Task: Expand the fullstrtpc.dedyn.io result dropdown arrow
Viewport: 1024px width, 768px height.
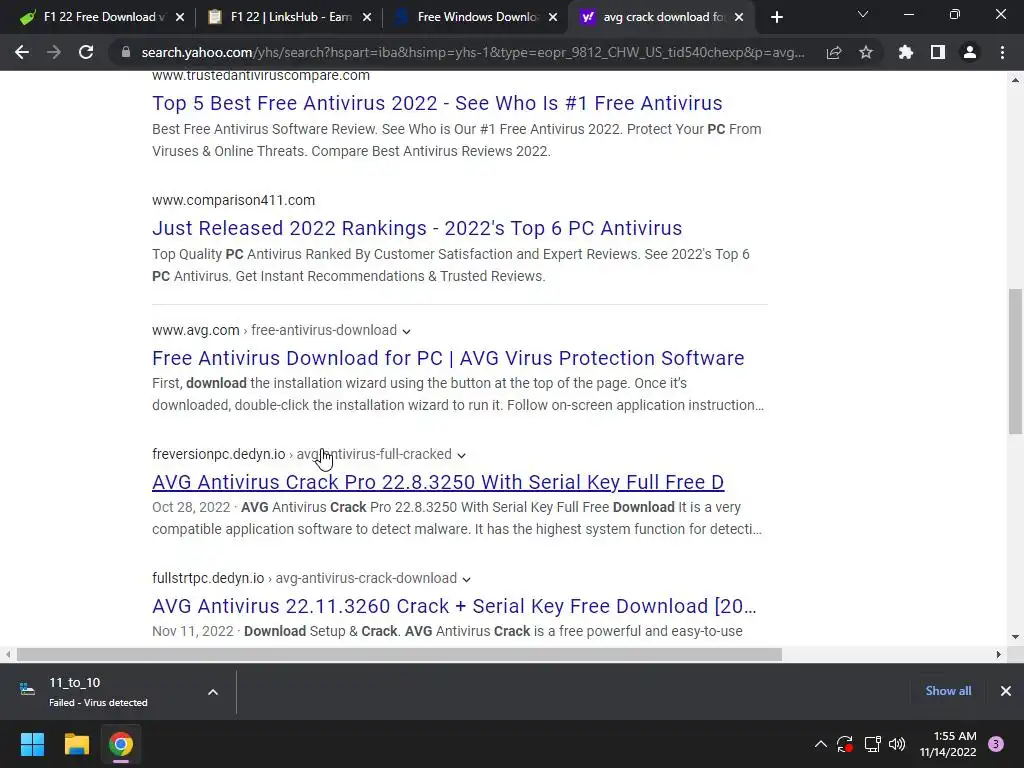Action: point(466,579)
